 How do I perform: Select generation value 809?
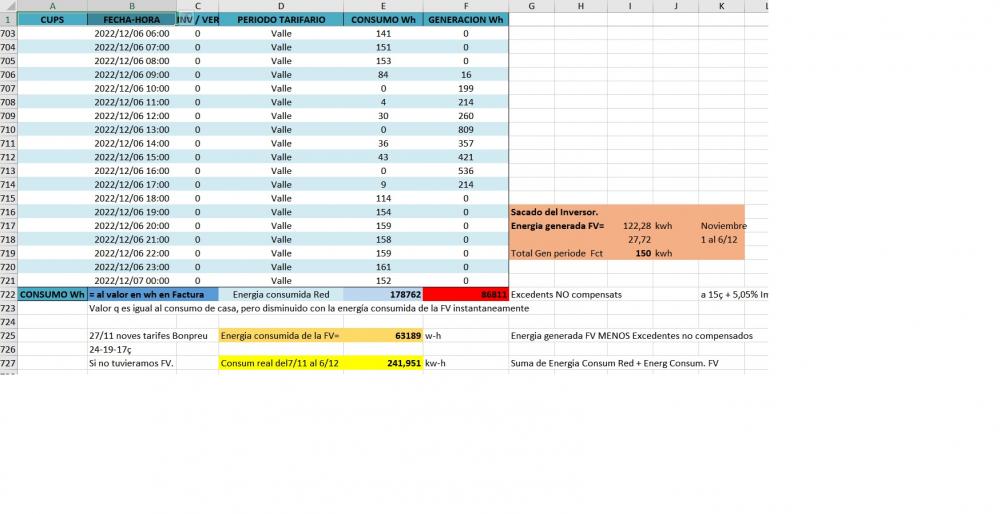(x=466, y=129)
